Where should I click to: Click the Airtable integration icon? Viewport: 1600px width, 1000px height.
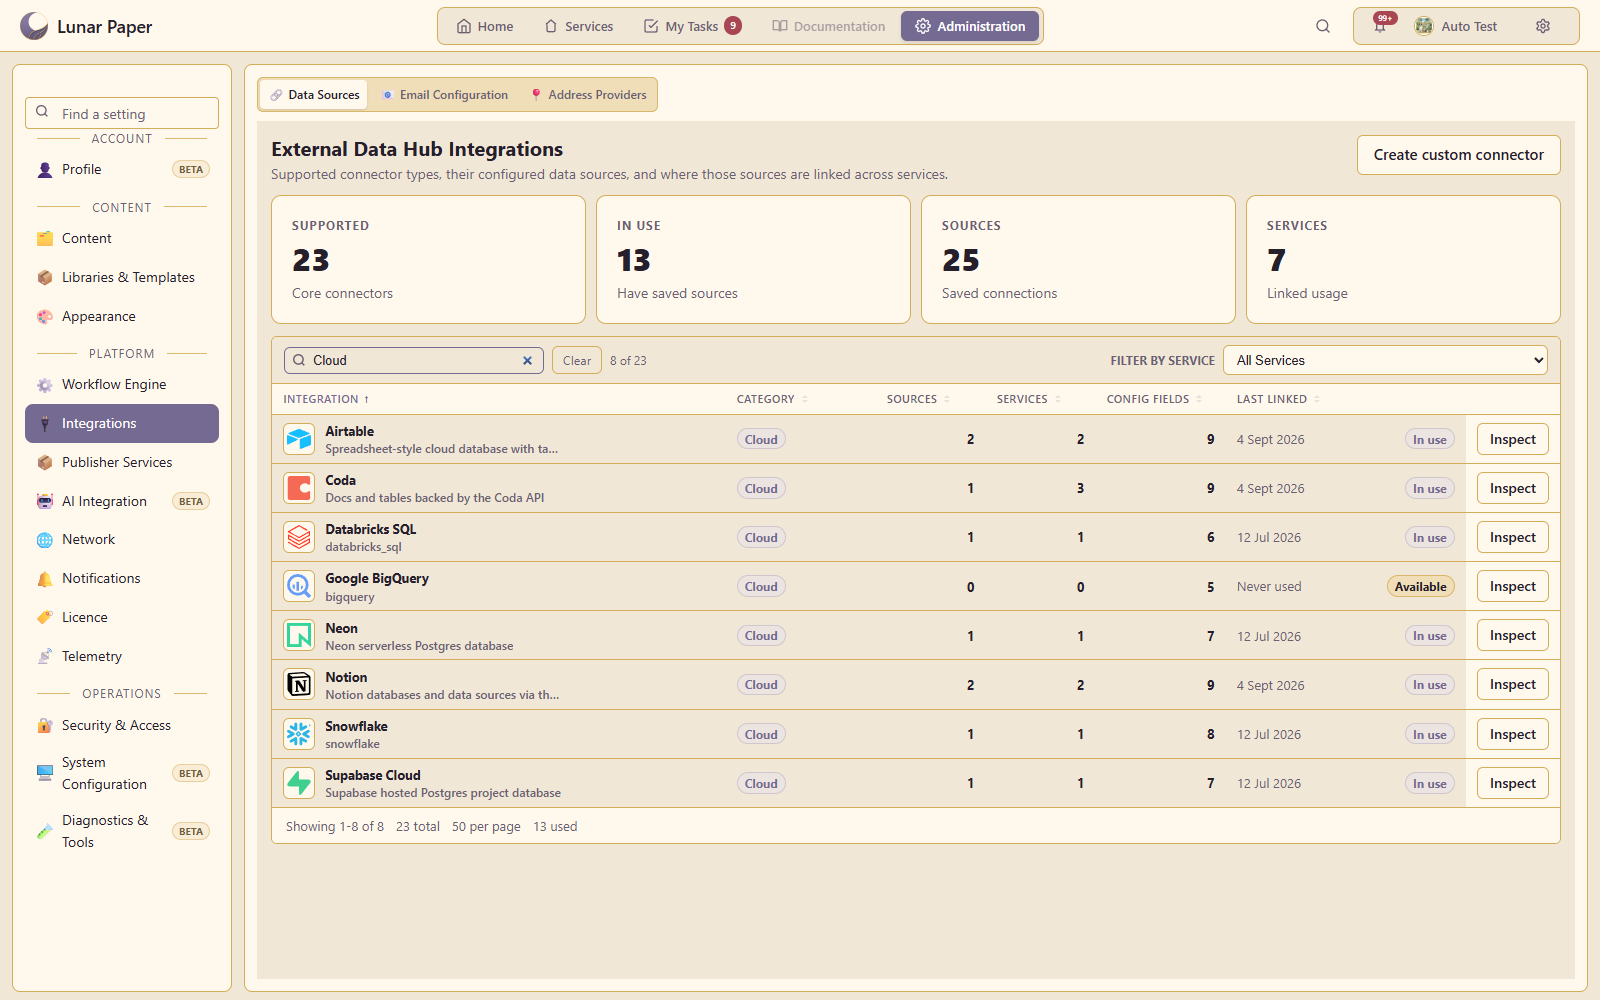(x=299, y=439)
